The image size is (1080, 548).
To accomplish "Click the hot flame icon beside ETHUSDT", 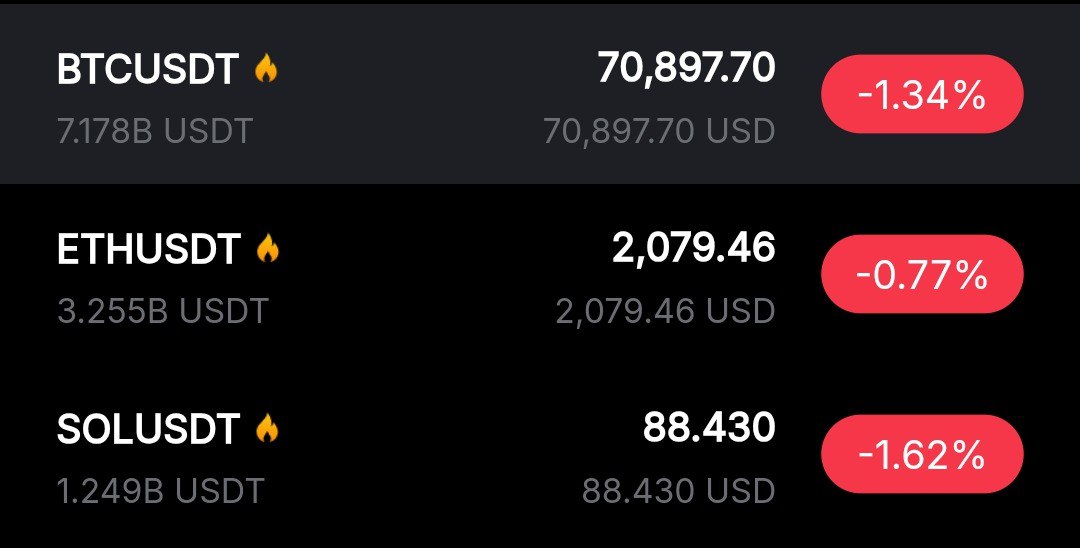I will 267,249.
